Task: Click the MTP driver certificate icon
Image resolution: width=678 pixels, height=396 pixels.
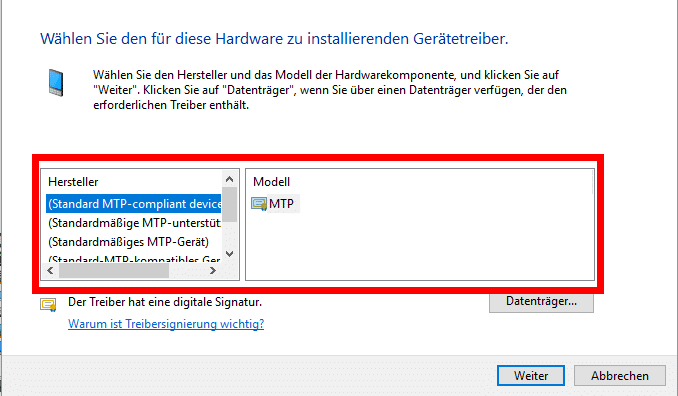Action: pyautogui.click(x=259, y=204)
